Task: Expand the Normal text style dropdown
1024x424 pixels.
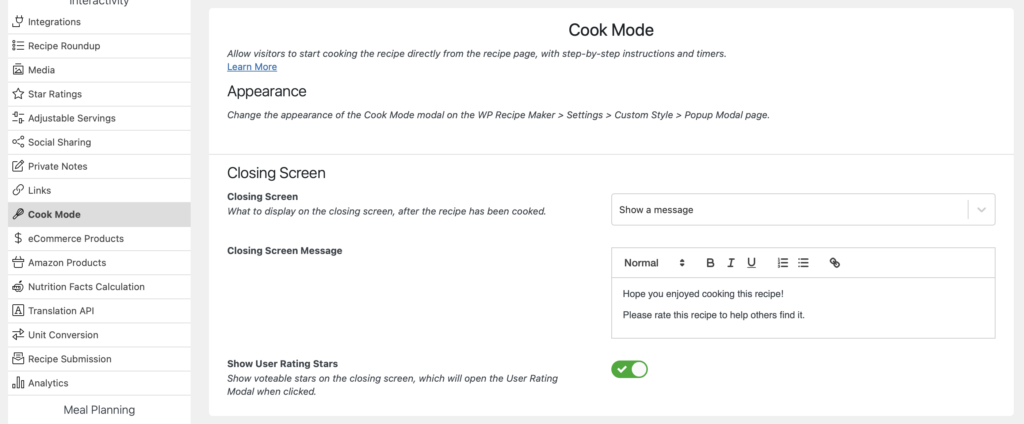Action: [654, 263]
